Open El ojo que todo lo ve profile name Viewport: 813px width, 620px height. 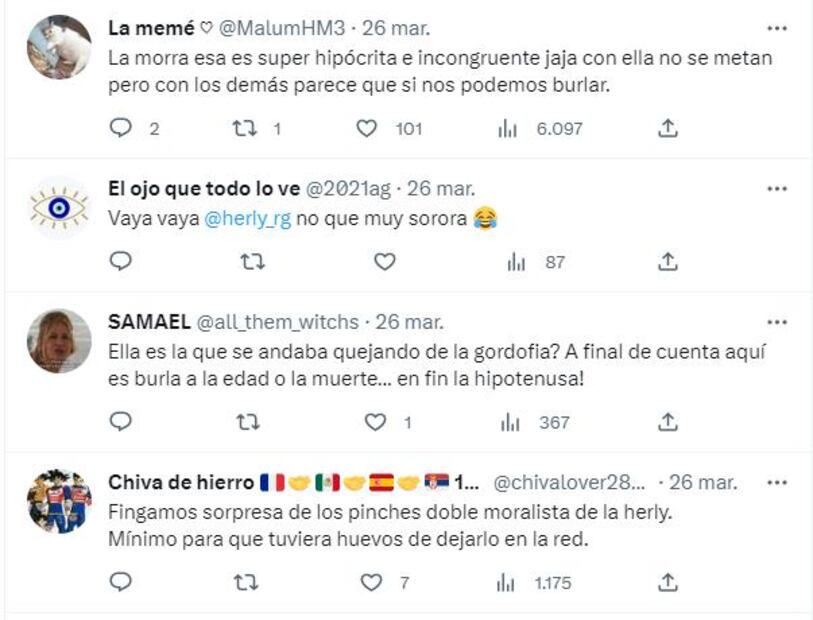pos(203,189)
